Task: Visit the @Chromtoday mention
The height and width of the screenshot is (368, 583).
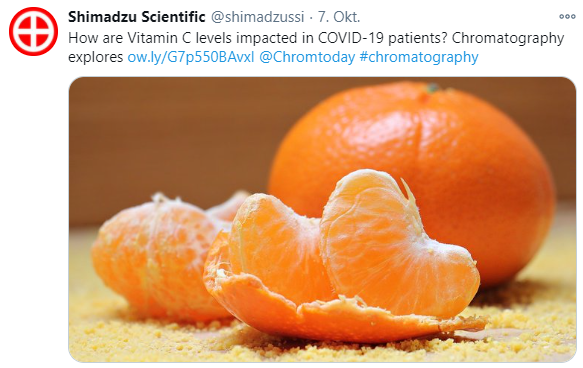Action: pos(307,57)
